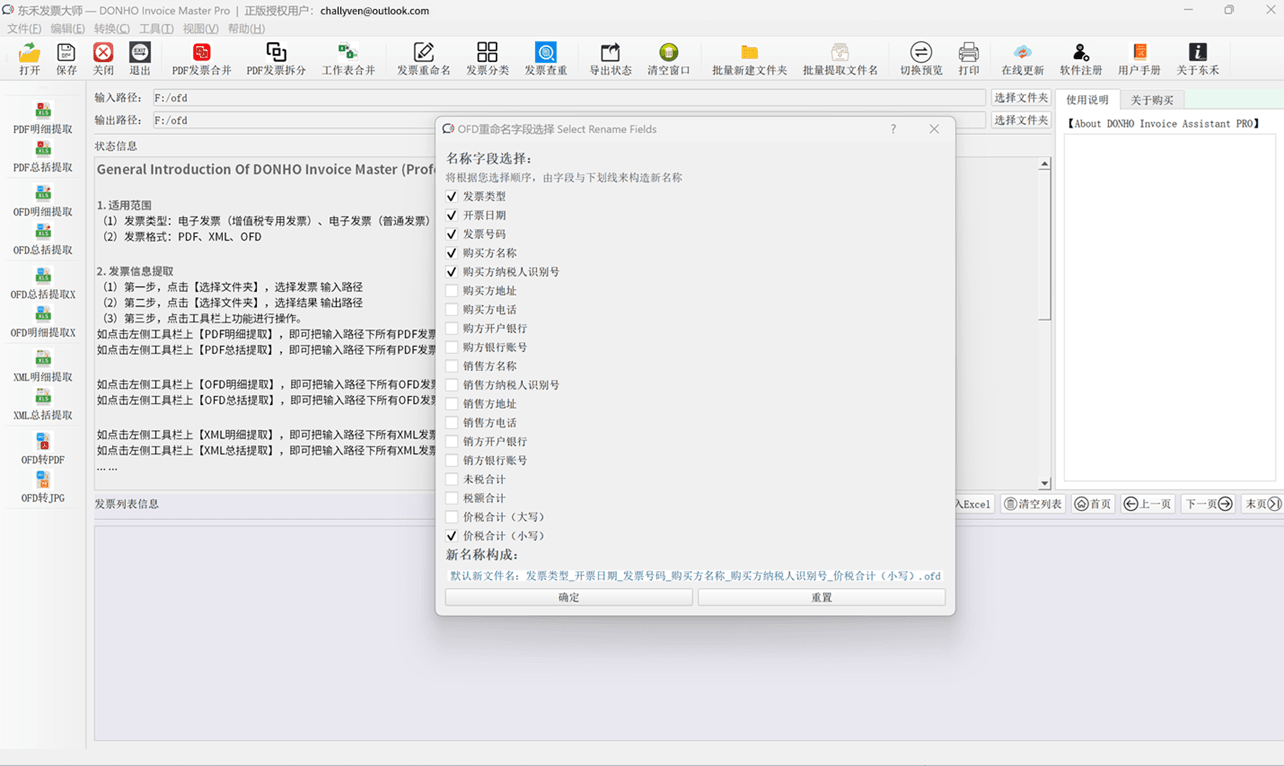Open 关于东禾 about icon
Viewport: 1284px width, 766px height.
[x=1197, y=58]
